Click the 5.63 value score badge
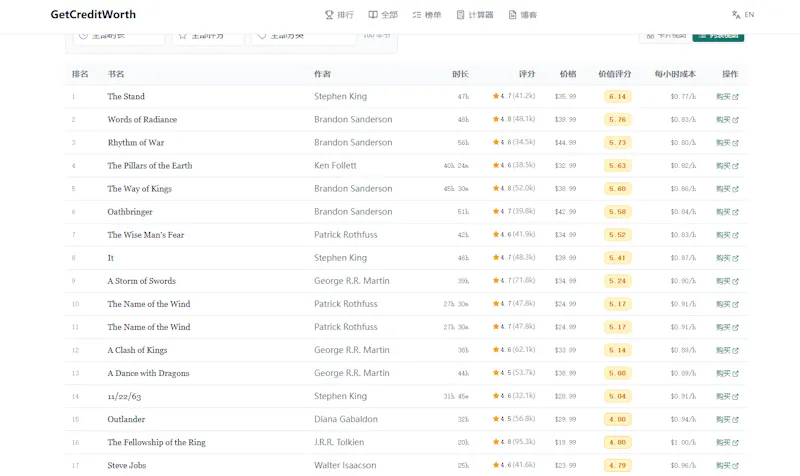This screenshot has width=800, height=476. (x=617, y=166)
